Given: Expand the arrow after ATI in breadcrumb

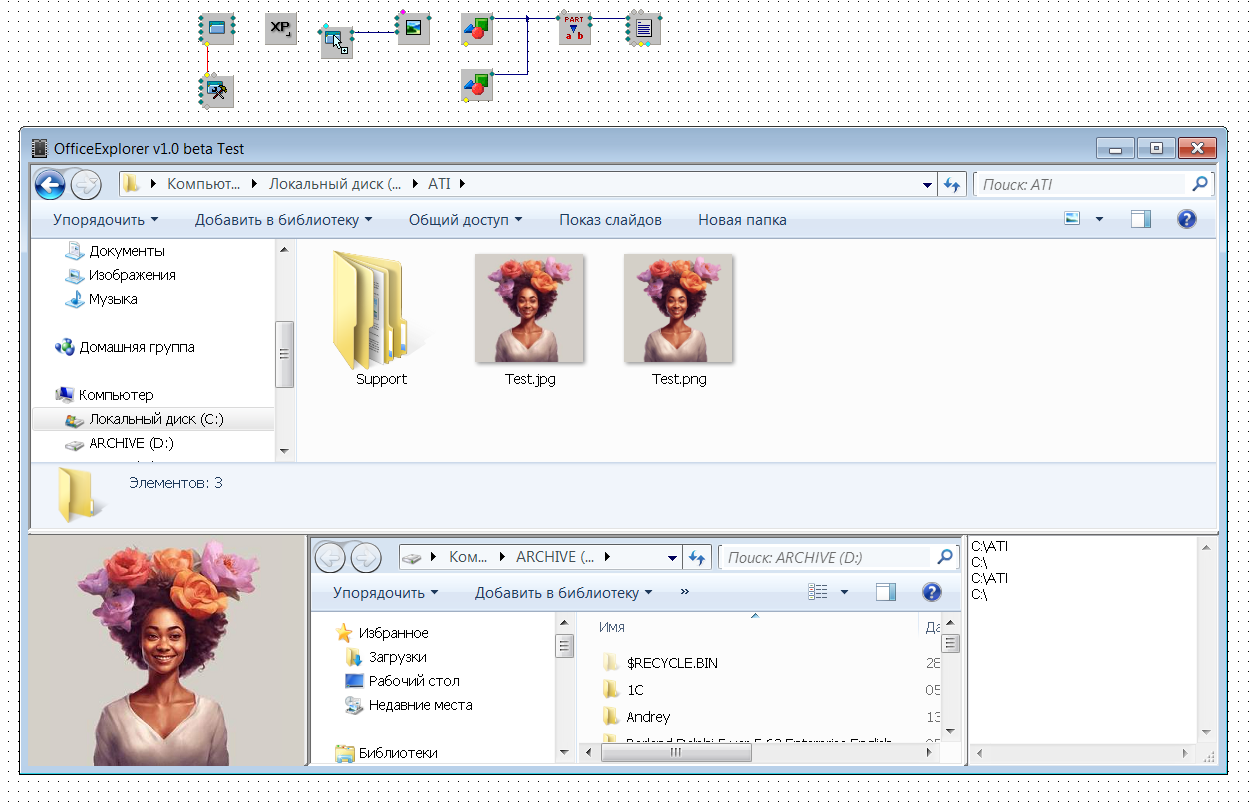Looking at the screenshot, I should click(462, 184).
